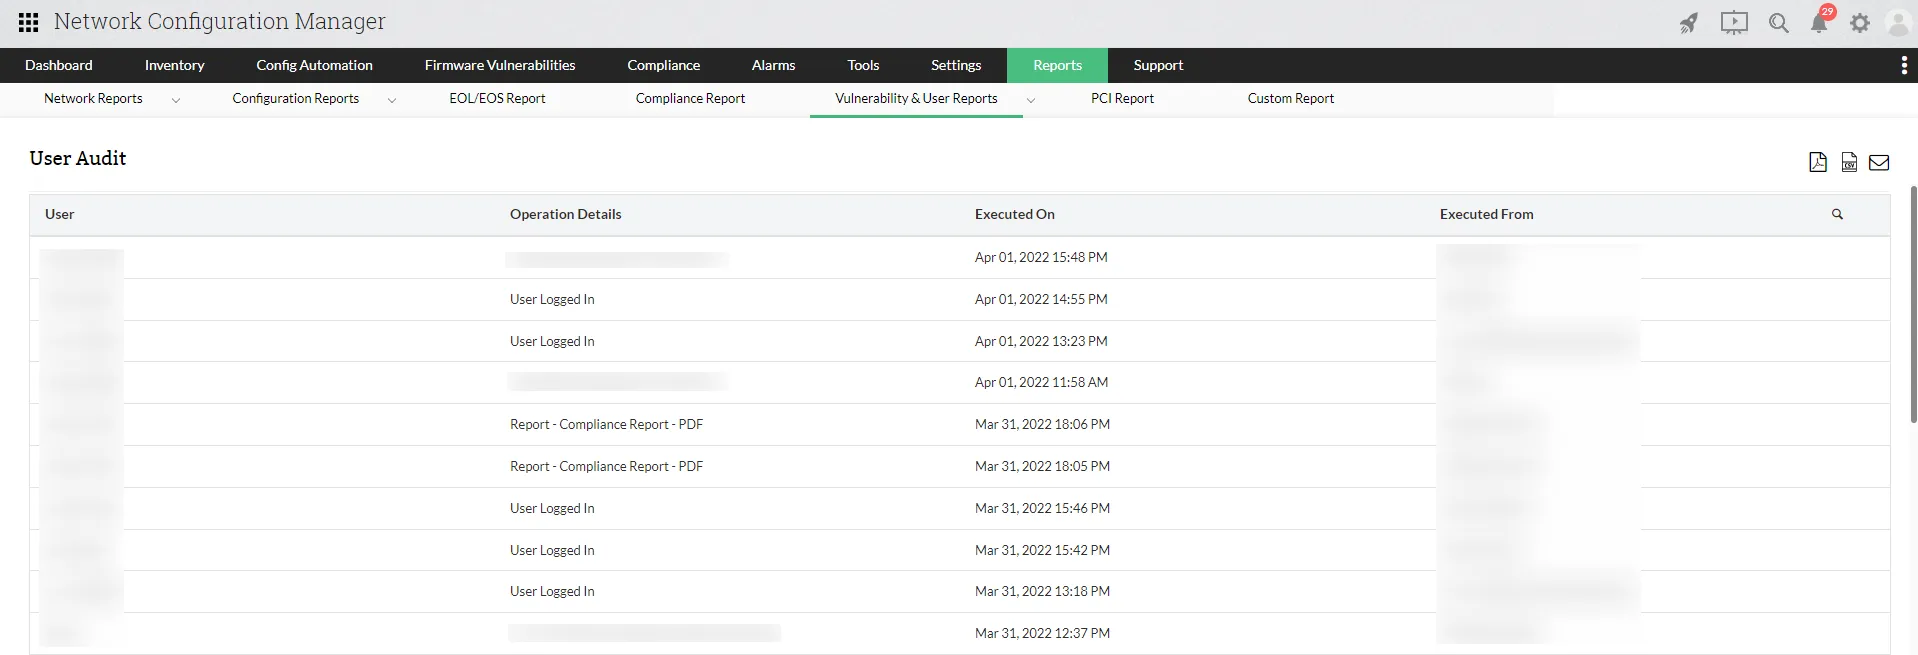Image resolution: width=1918 pixels, height=655 pixels.
Task: Click the table search magnifier icon
Action: [x=1837, y=214]
